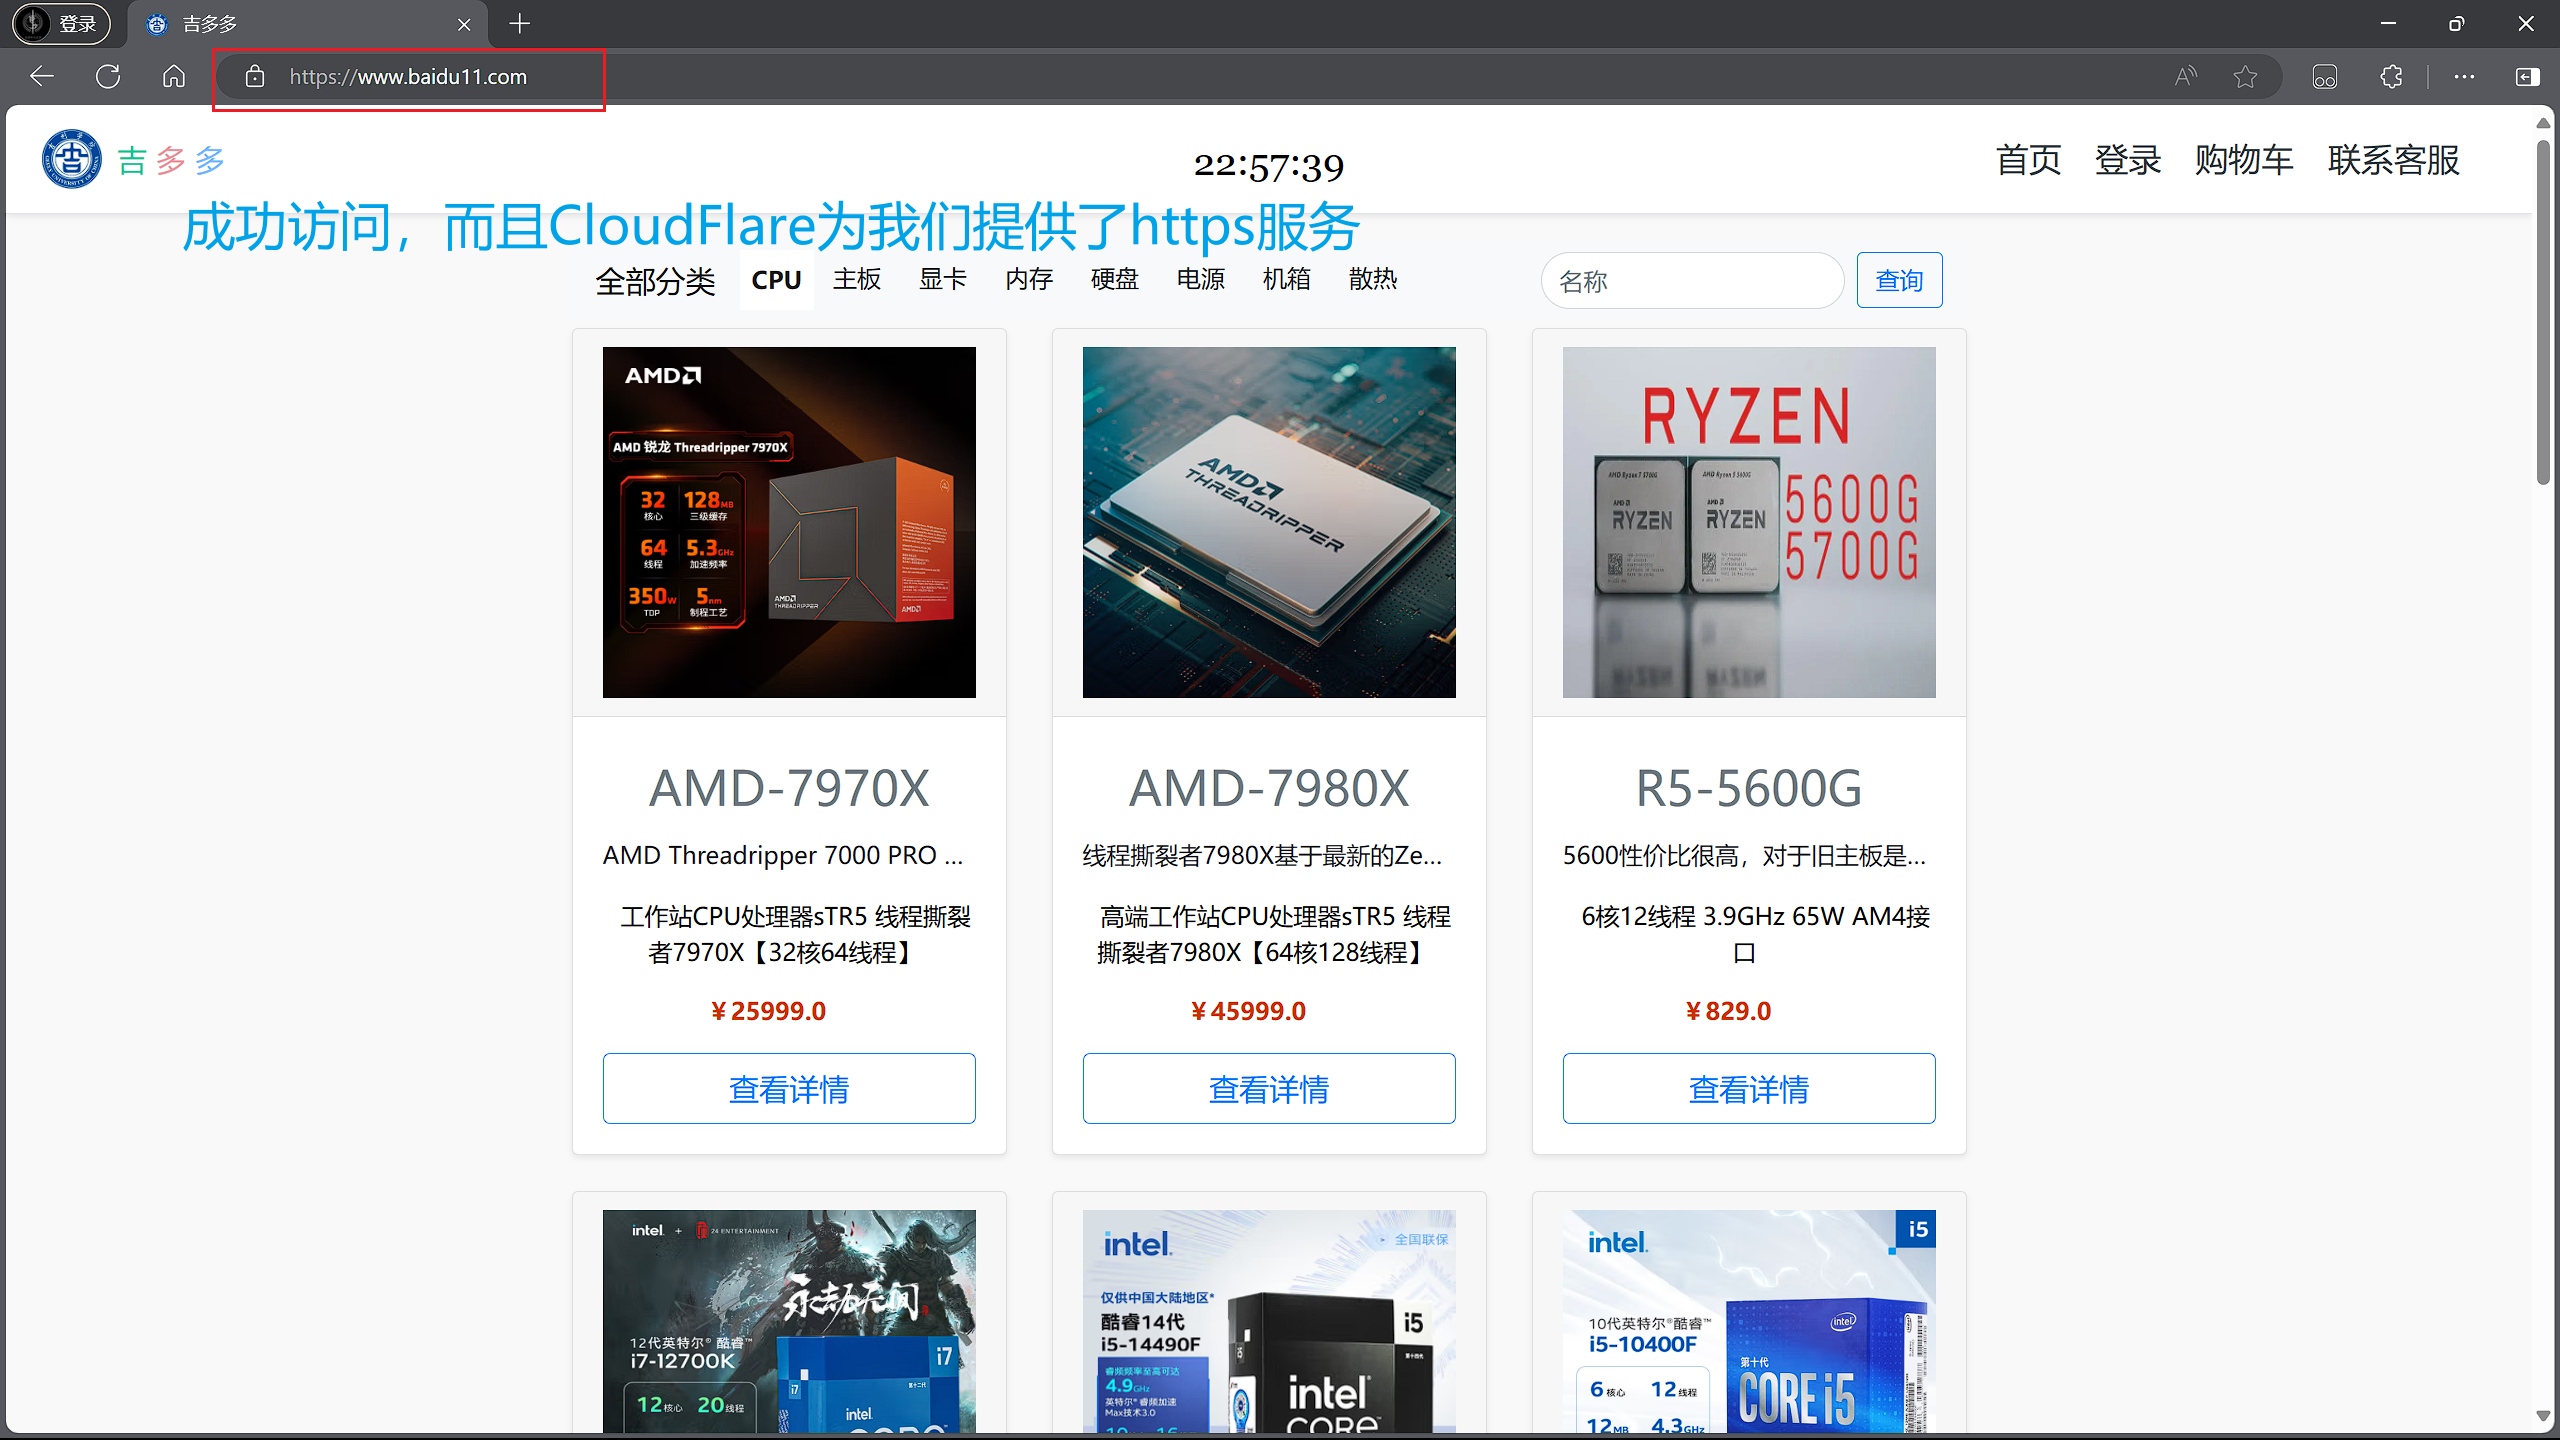The height and width of the screenshot is (1440, 2560).
Task: Select the 主板 category tab
Action: coord(857,279)
